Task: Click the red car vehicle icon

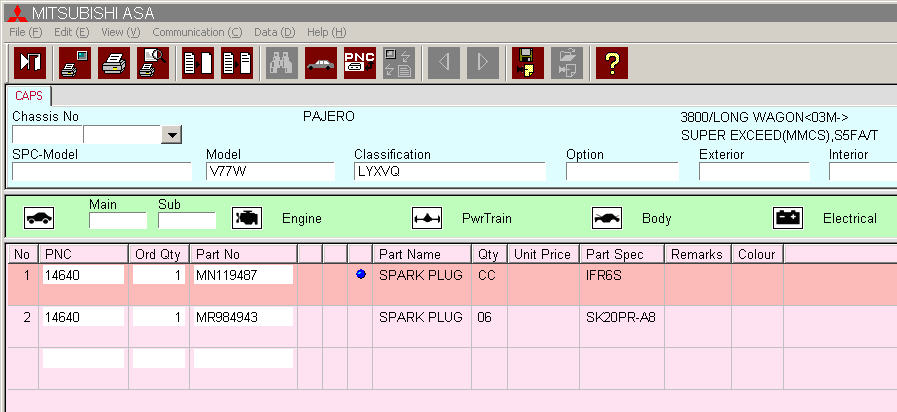Action: 320,62
